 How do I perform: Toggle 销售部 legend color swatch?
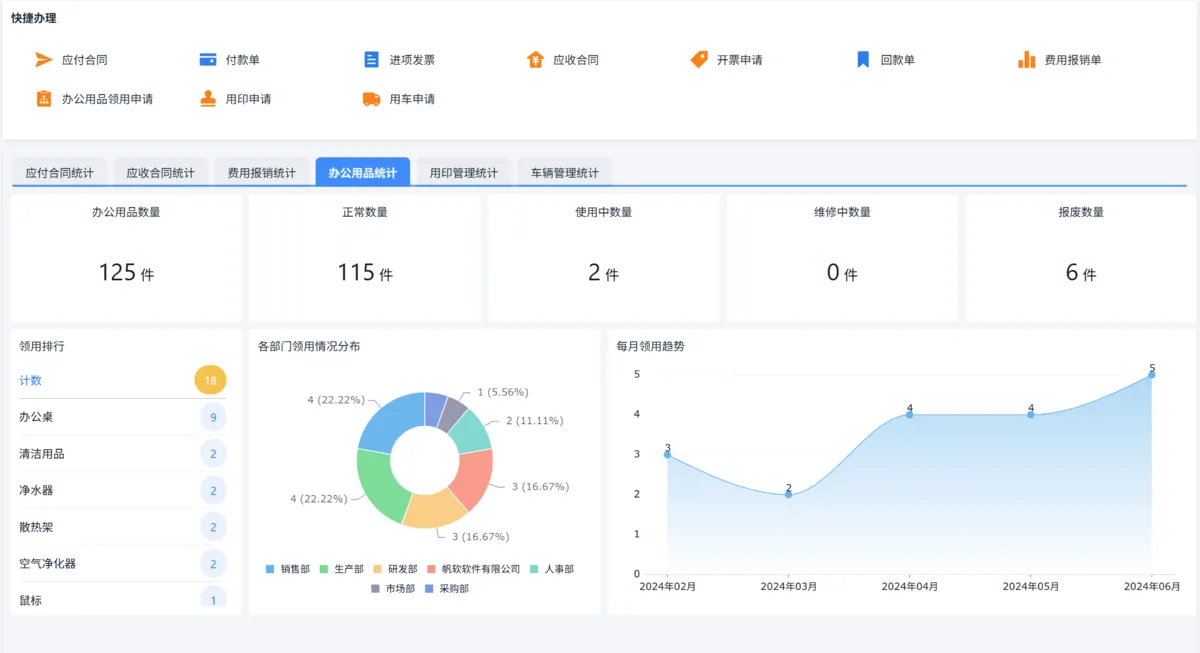(x=270, y=569)
